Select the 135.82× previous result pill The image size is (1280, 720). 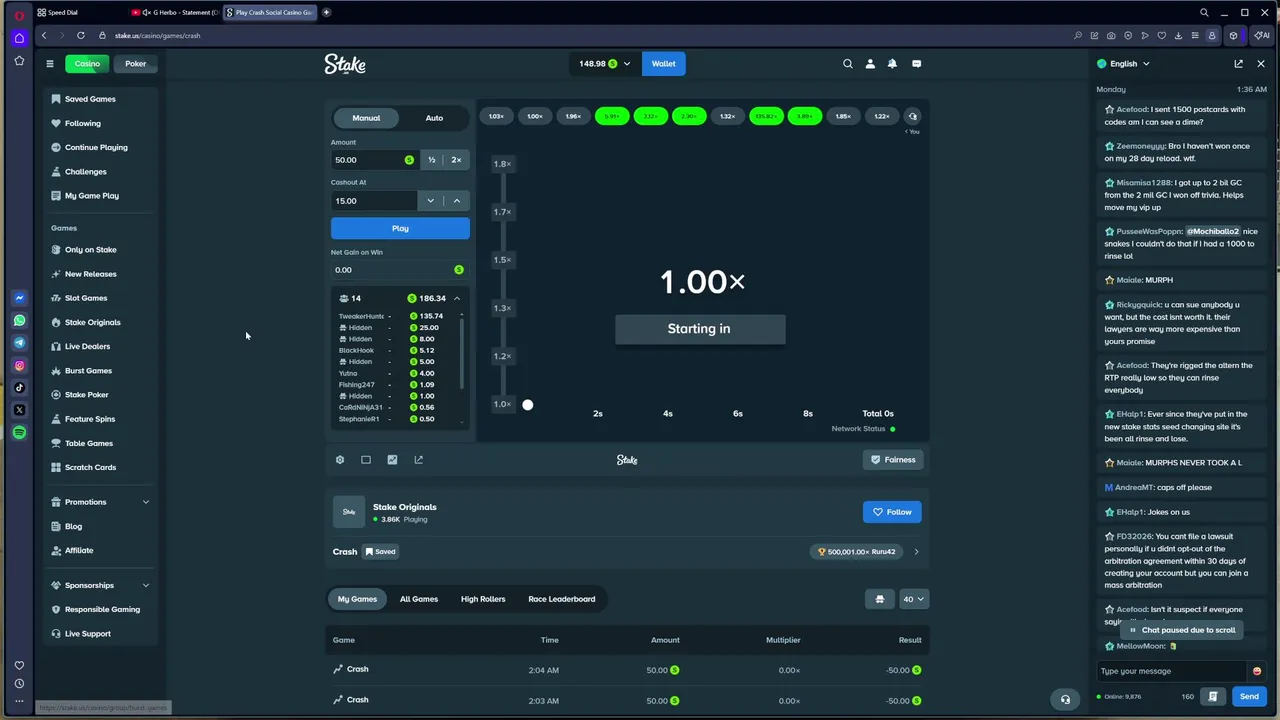tap(767, 117)
